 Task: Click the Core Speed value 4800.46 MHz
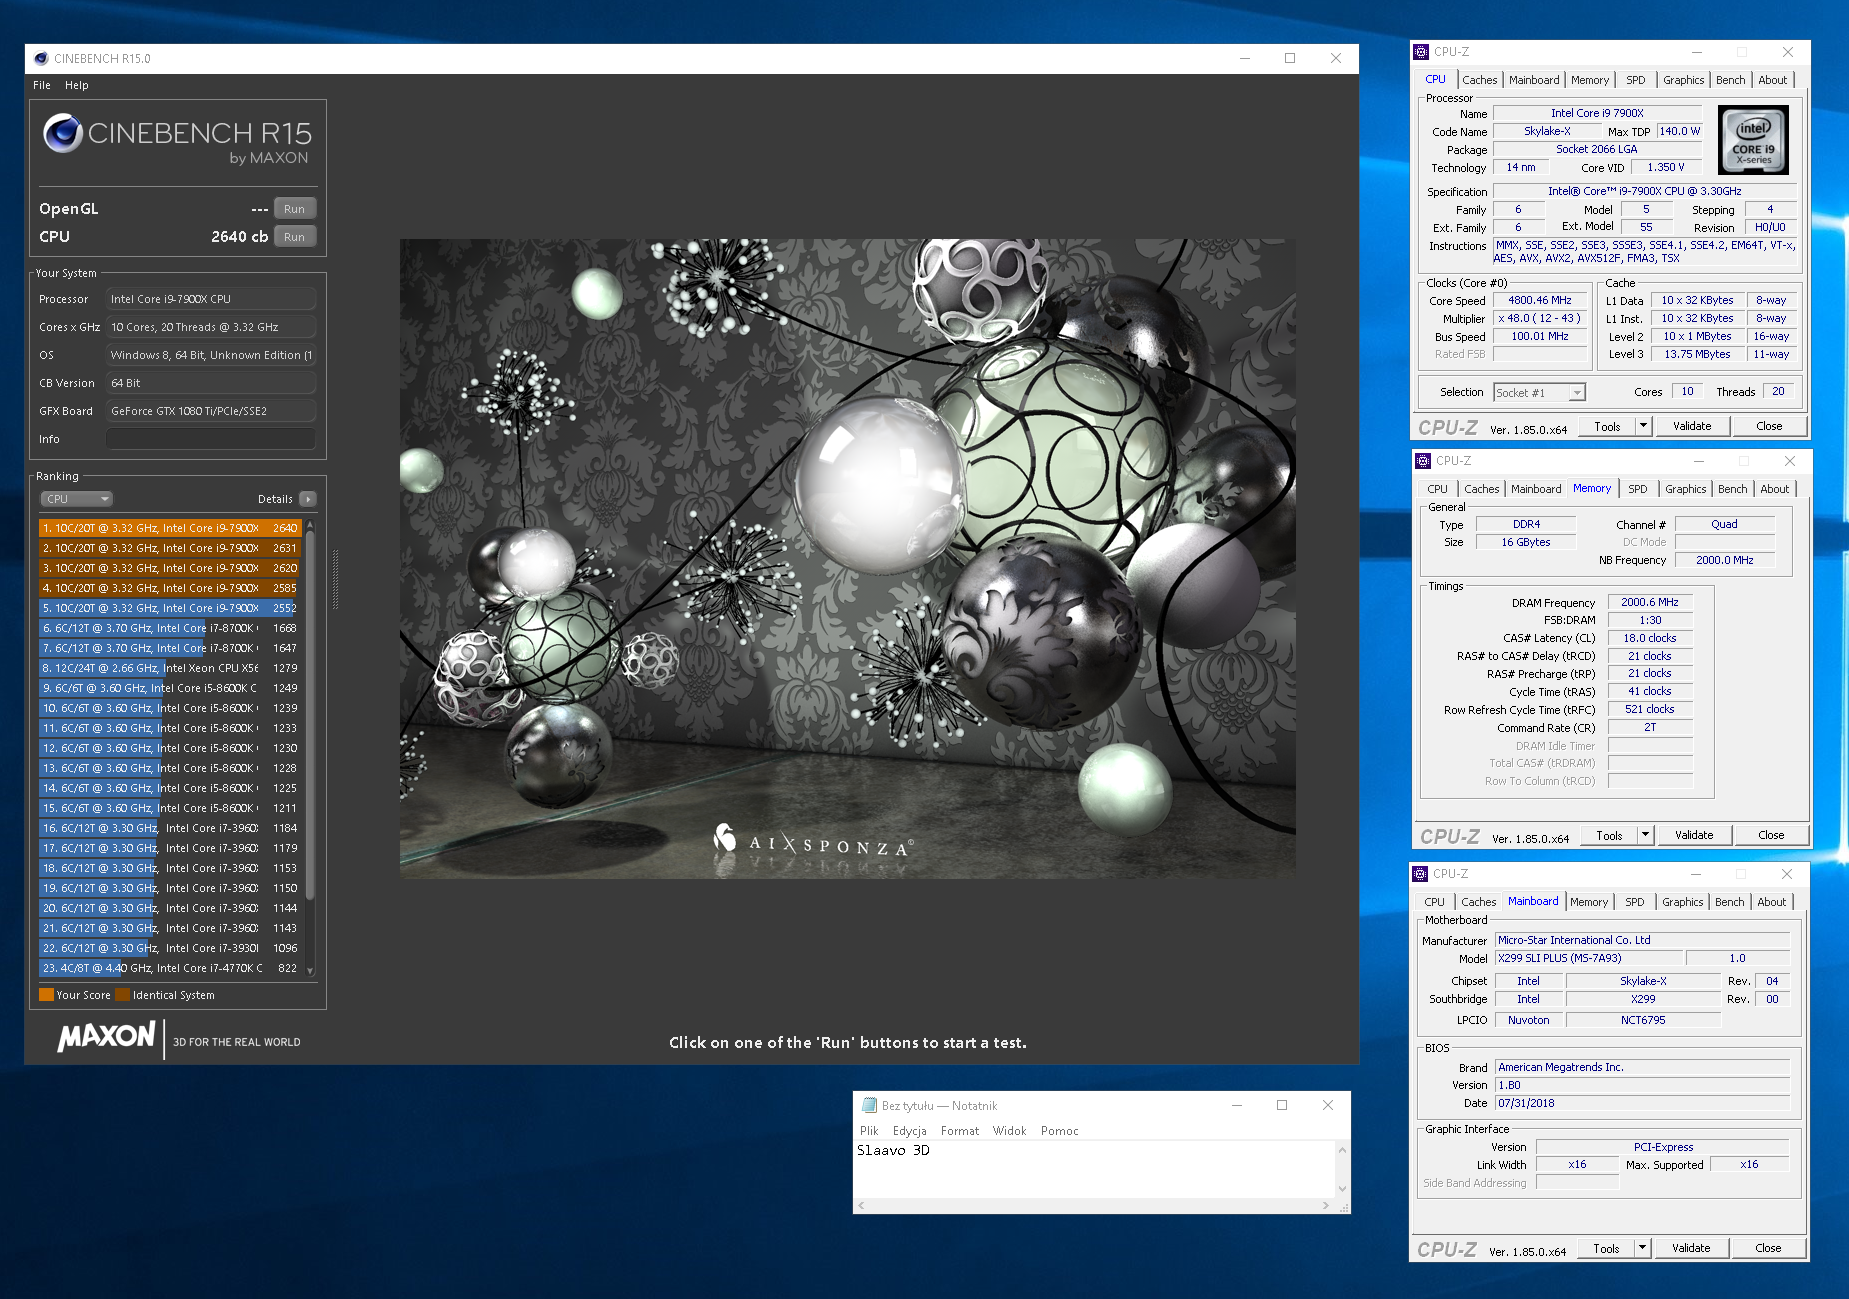click(x=1540, y=300)
